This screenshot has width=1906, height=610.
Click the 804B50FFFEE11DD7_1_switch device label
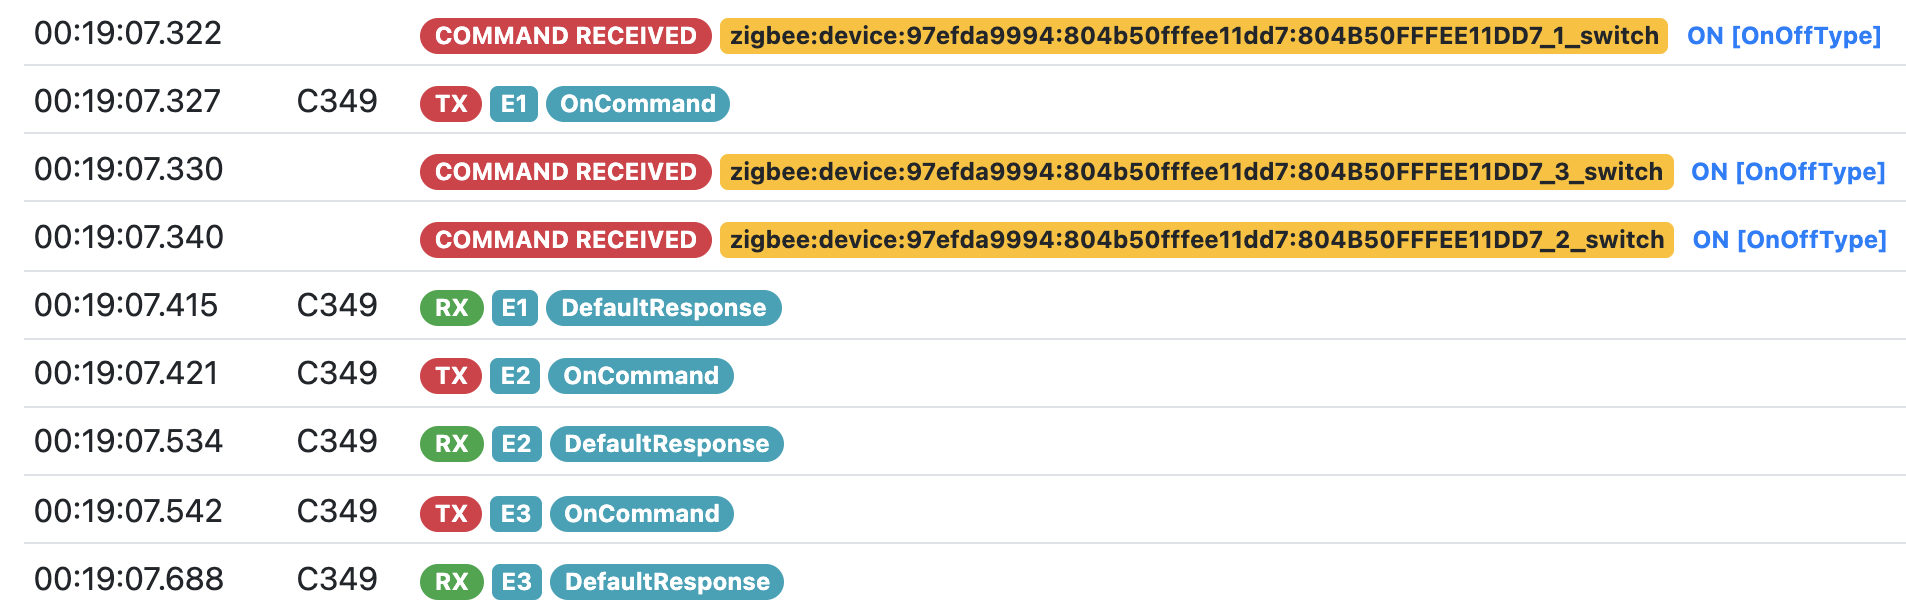[x=1193, y=36]
